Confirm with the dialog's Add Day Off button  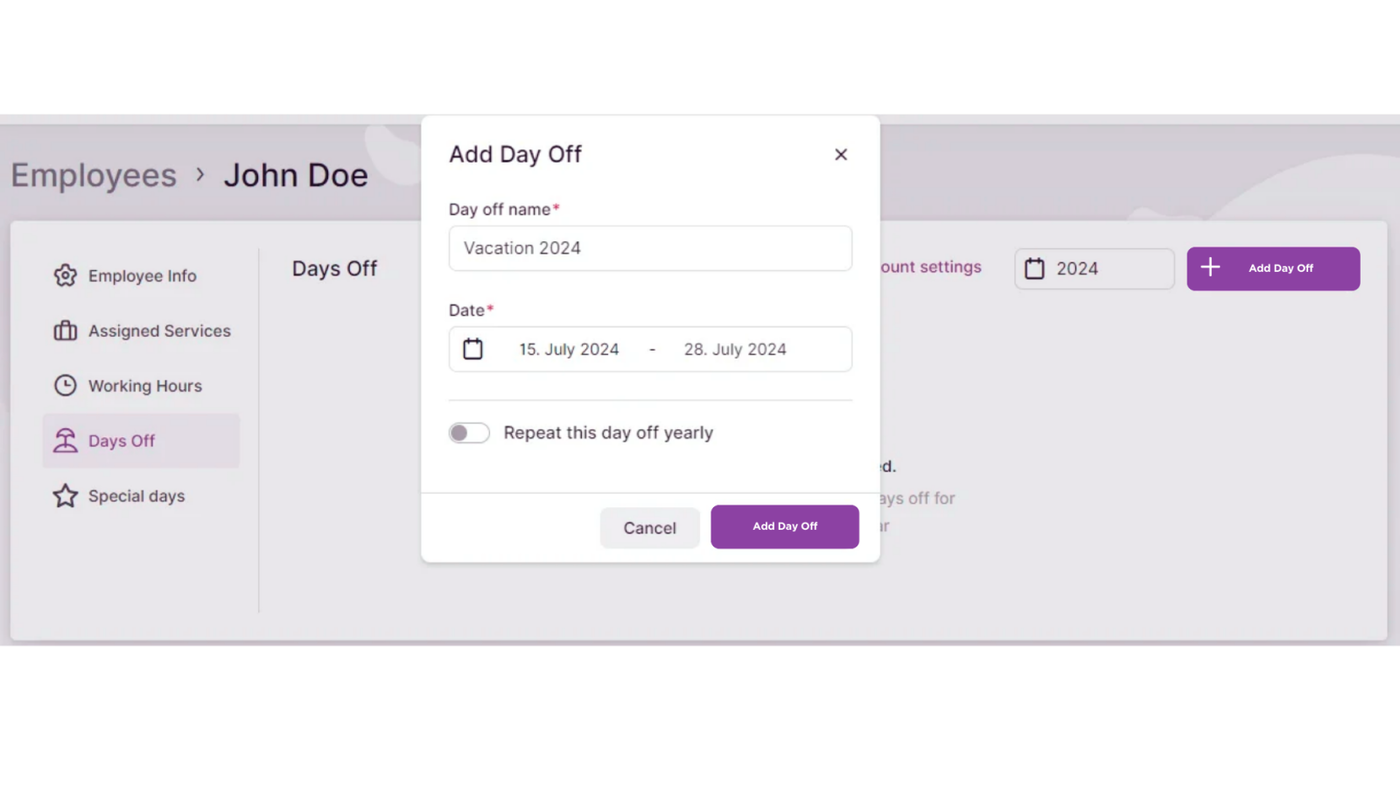pos(784,527)
